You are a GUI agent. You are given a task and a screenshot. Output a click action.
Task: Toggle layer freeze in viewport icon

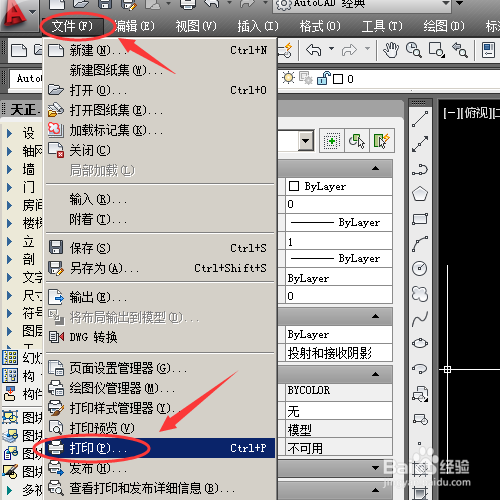[306, 78]
